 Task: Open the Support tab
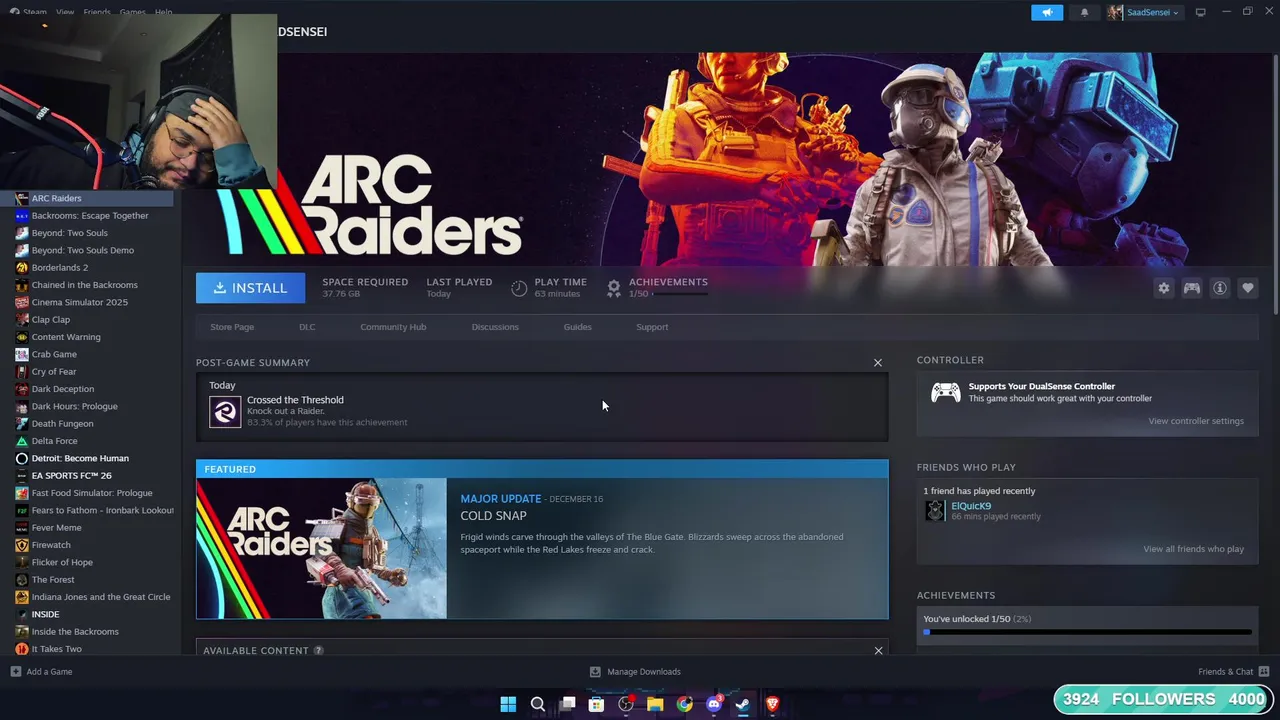coord(652,327)
